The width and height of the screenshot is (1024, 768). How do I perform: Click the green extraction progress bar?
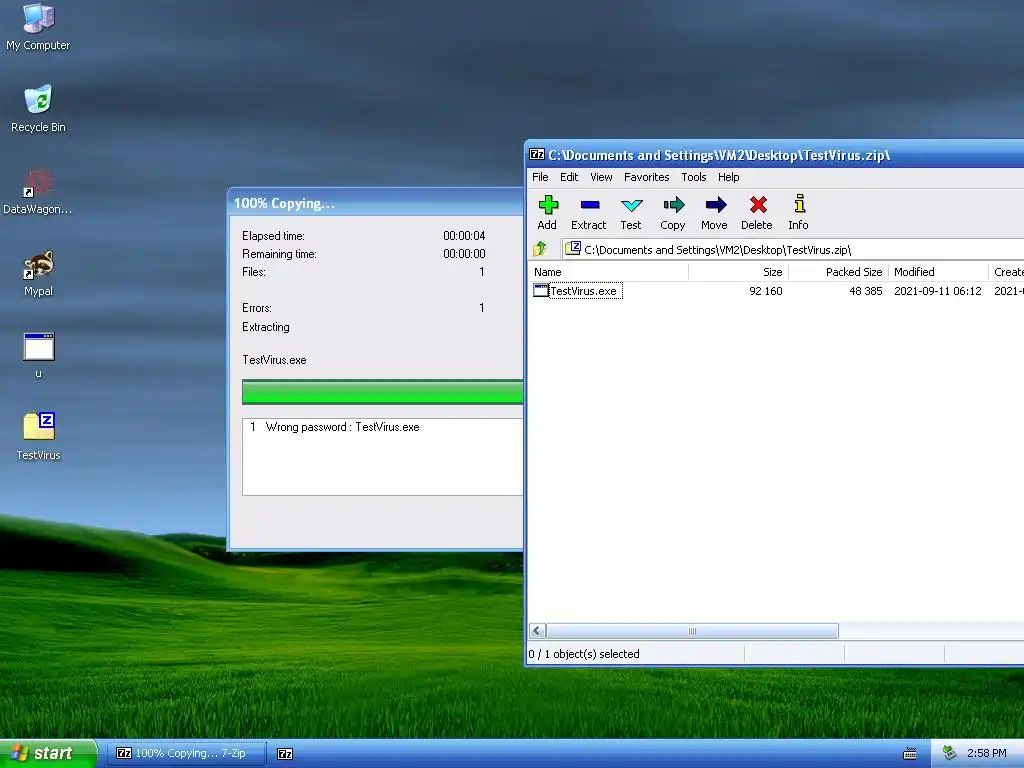[x=382, y=392]
